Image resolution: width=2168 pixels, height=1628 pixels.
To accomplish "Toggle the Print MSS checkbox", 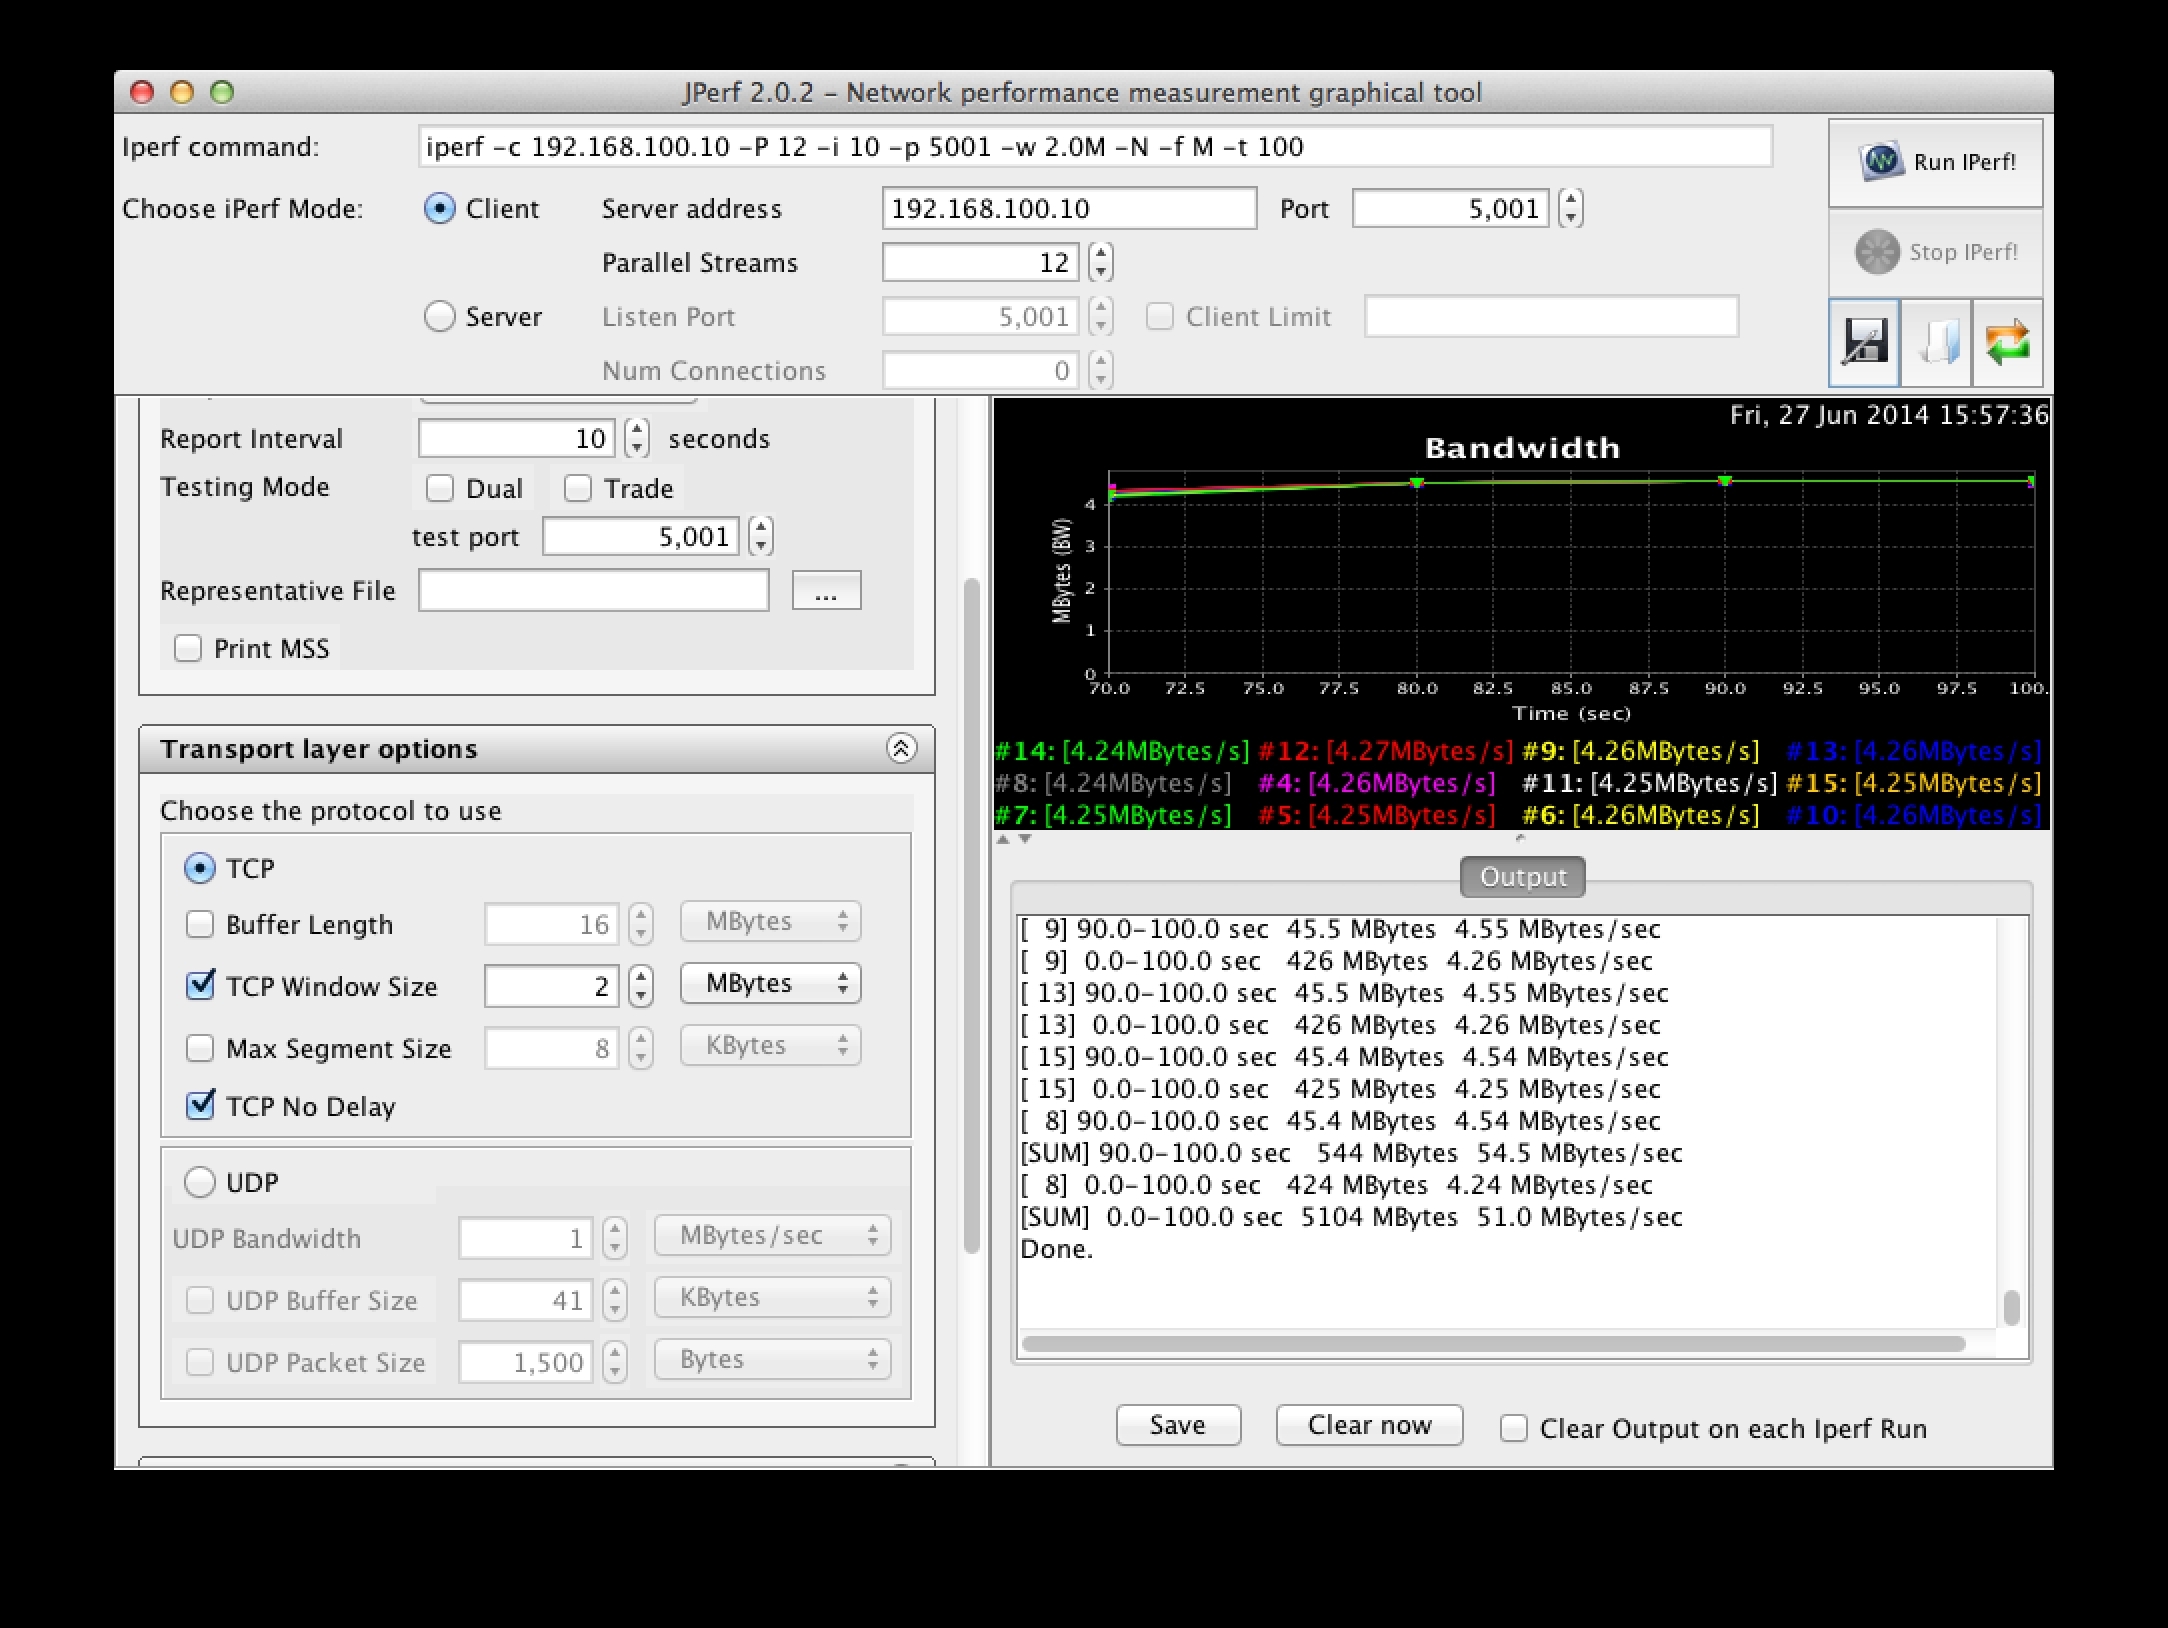I will tap(188, 648).
